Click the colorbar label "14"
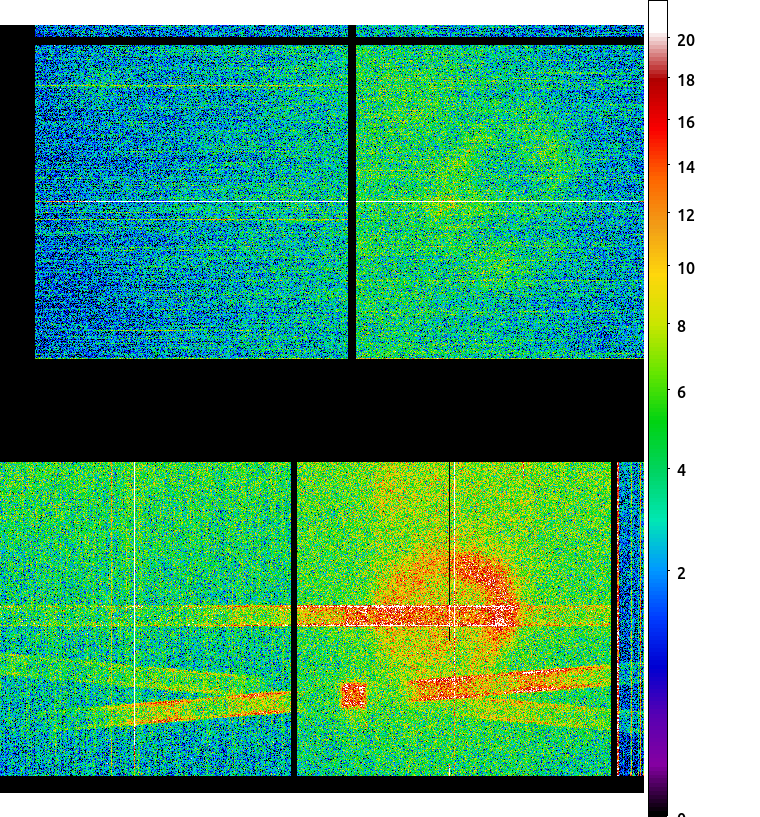 [x=686, y=167]
